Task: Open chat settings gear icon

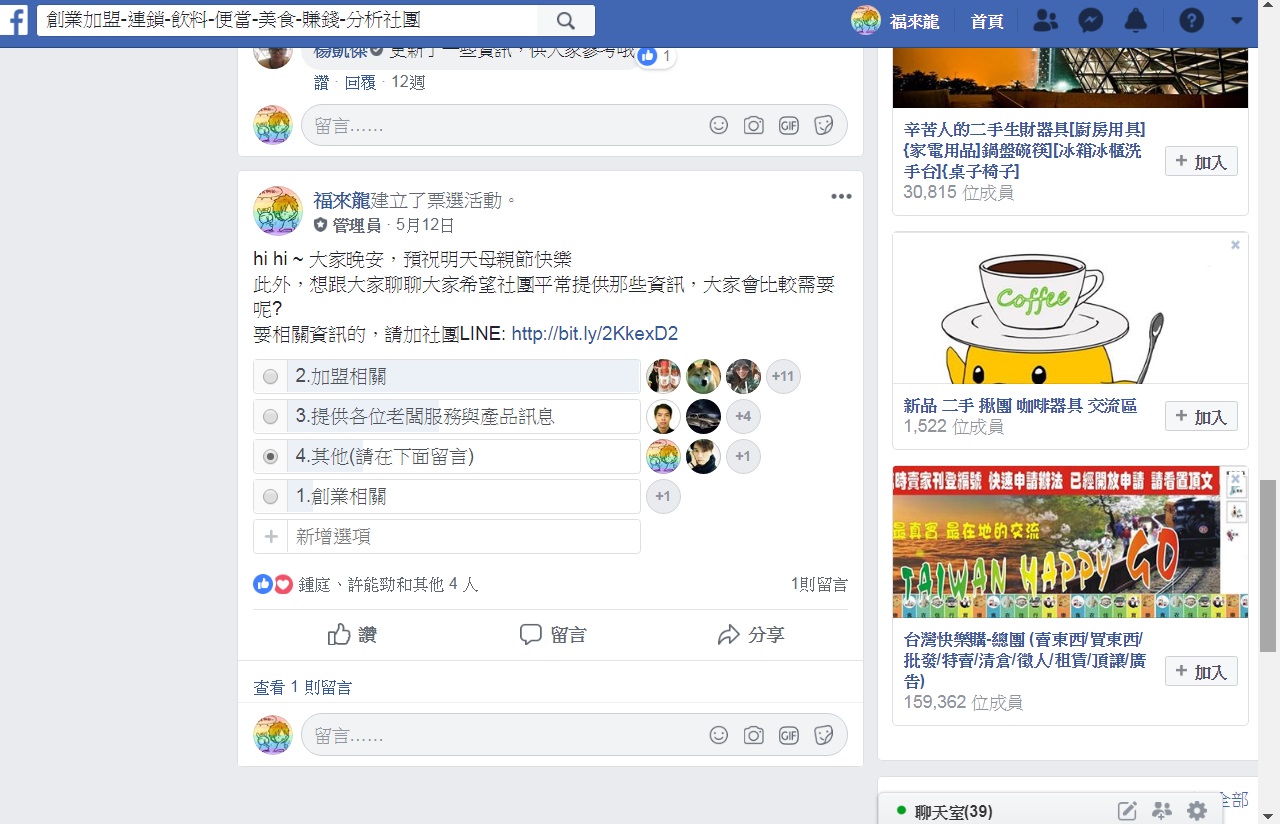Action: 1196,811
